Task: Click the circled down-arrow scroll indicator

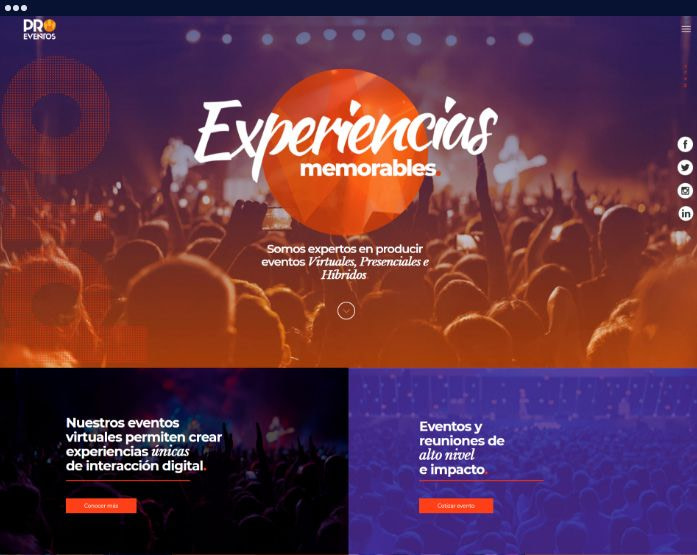Action: (346, 311)
